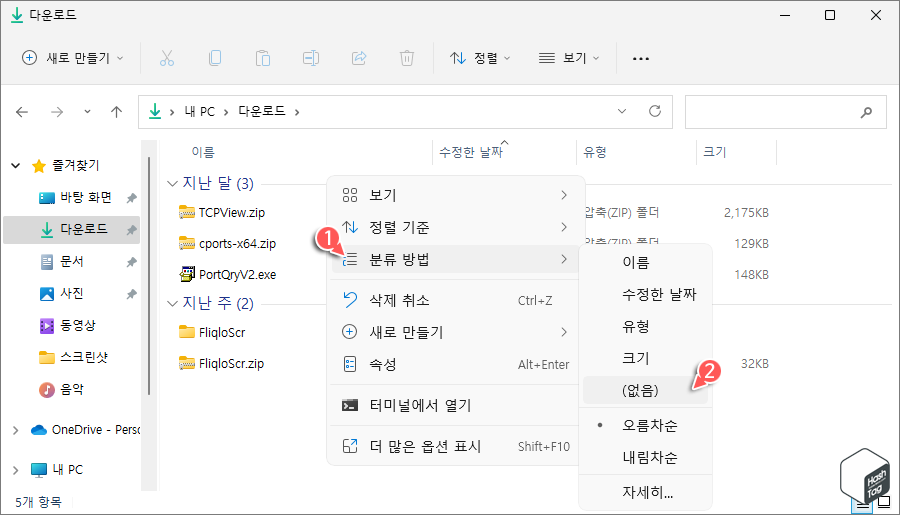This screenshot has height=515, width=900.
Task: Click the Paste clipboard icon
Action: coord(263,58)
